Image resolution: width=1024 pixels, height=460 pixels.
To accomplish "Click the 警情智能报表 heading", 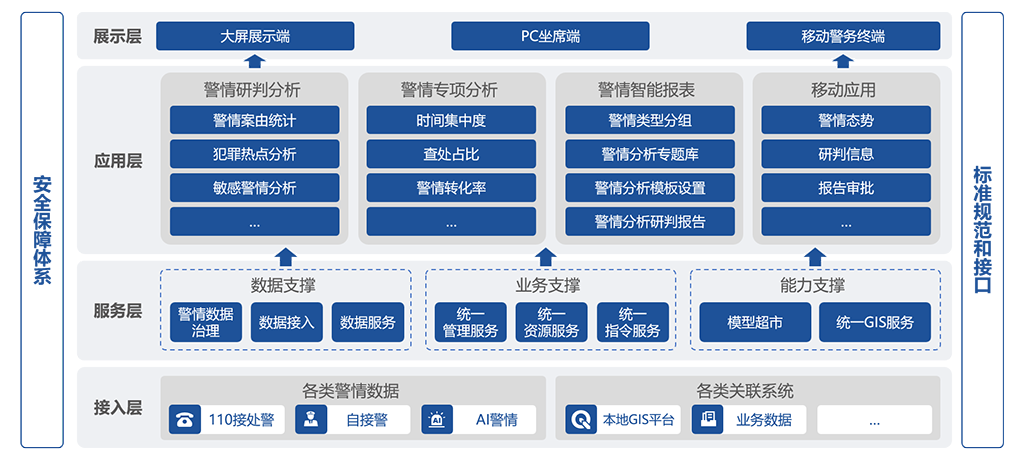I will coord(647,90).
